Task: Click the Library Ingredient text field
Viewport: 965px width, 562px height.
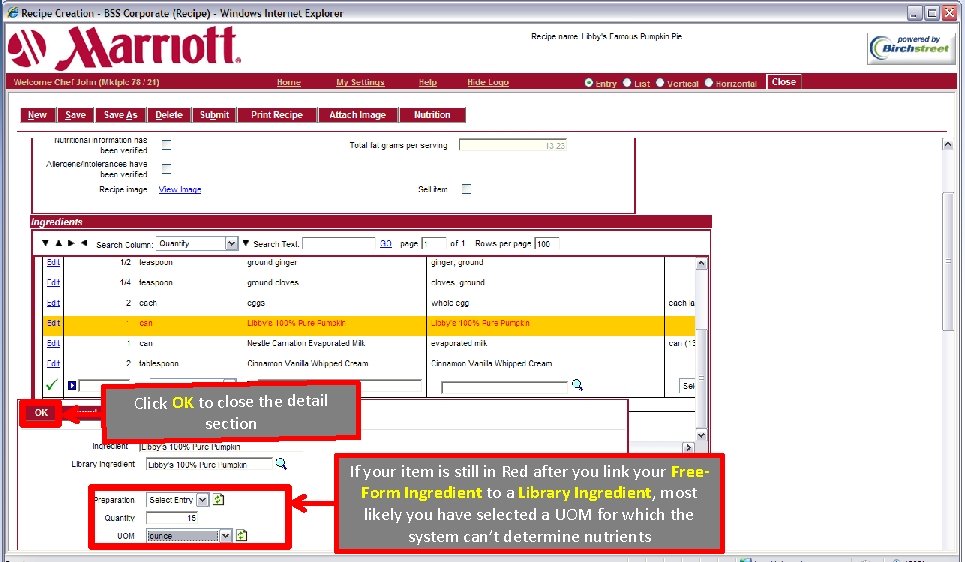Action: pos(209,465)
